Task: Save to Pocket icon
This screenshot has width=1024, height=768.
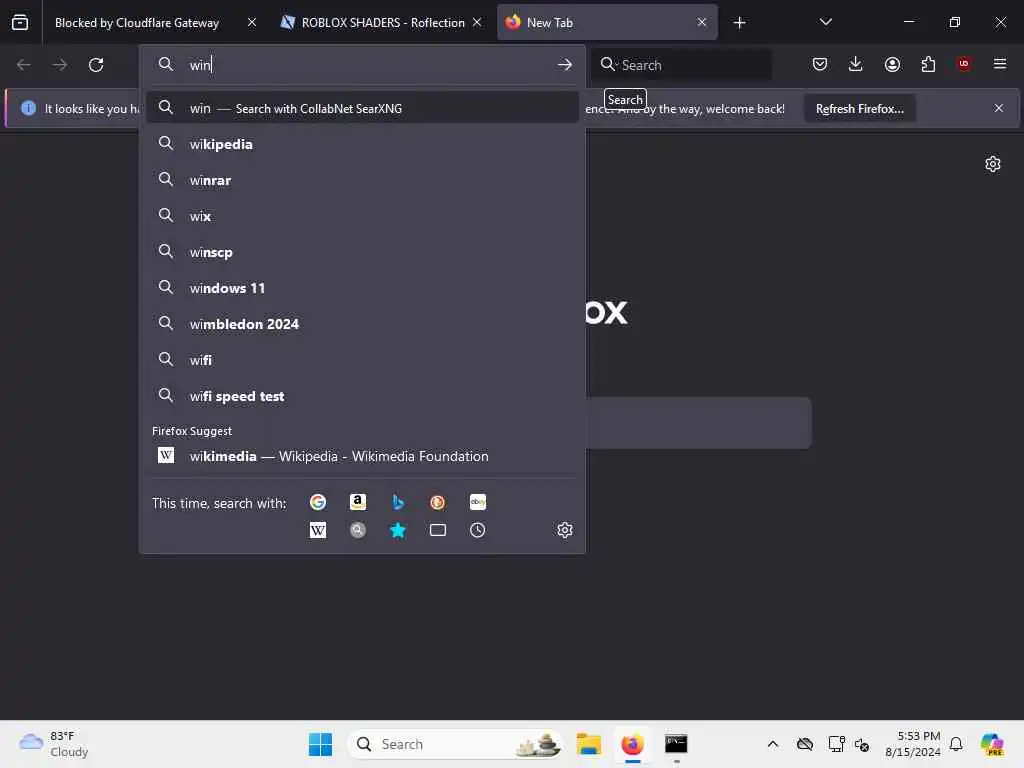Action: (820, 64)
